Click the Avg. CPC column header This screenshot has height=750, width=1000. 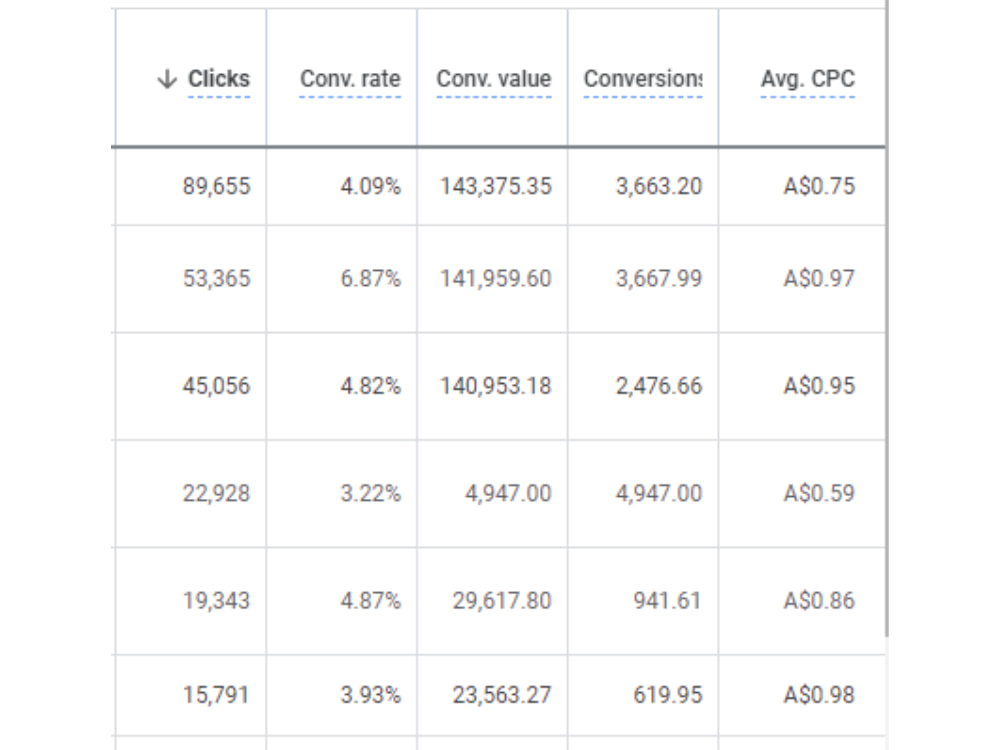[x=807, y=79]
